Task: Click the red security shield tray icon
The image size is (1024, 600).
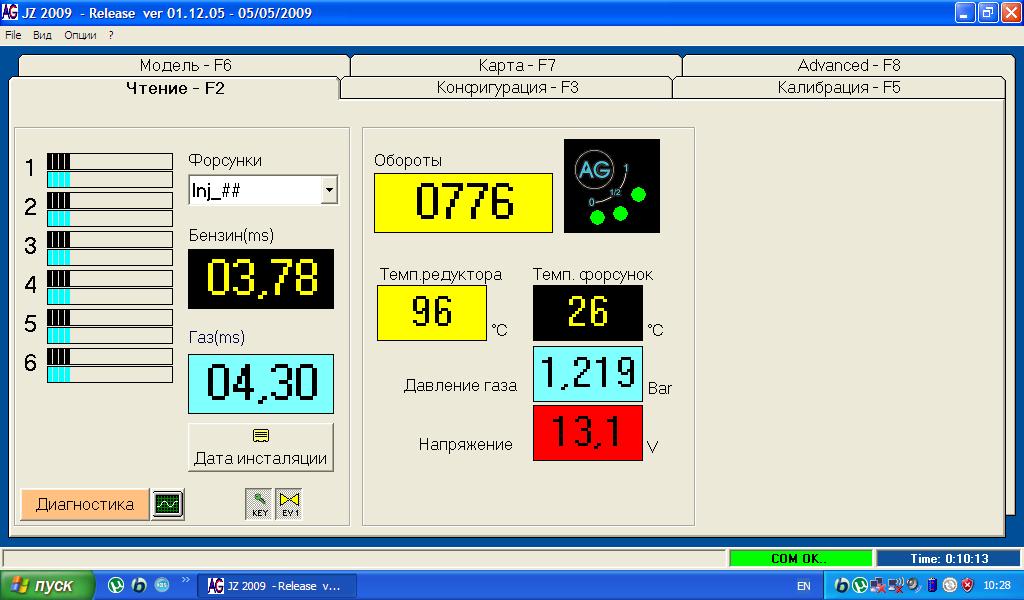Action: pyautogui.click(x=968, y=585)
